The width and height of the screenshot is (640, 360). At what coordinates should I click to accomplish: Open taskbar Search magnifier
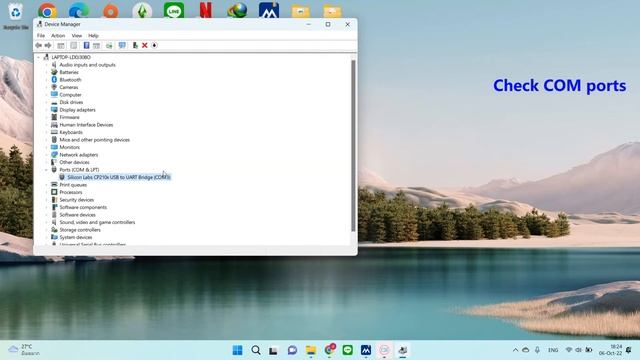click(x=256, y=350)
